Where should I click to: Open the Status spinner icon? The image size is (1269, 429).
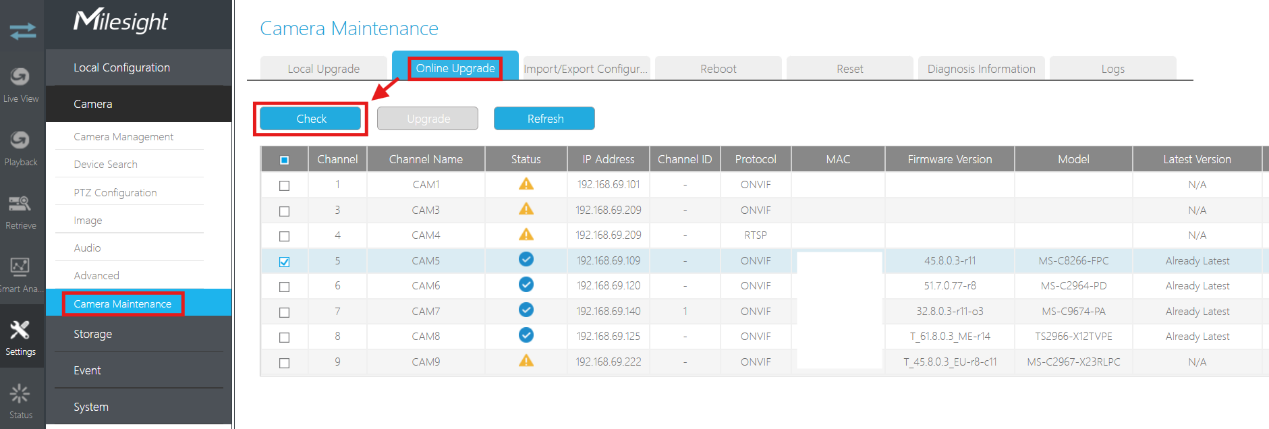(x=22, y=393)
